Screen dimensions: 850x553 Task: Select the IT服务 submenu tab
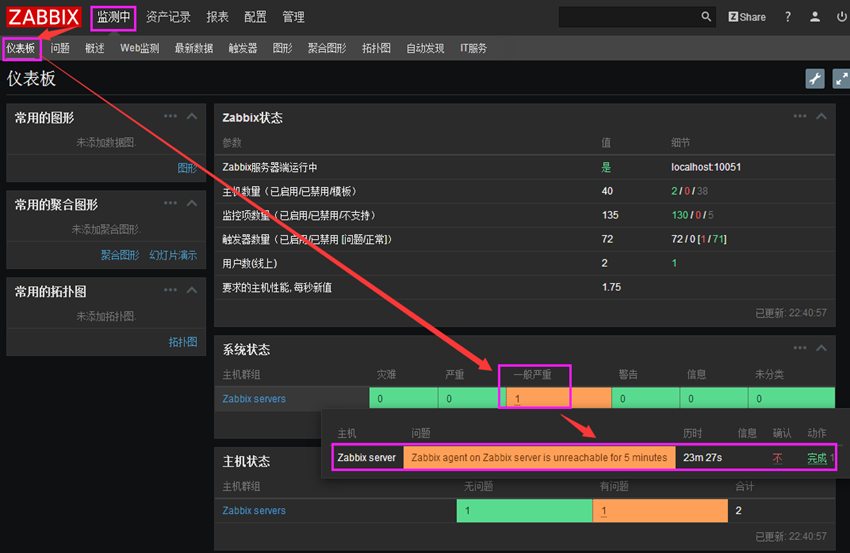click(x=473, y=48)
